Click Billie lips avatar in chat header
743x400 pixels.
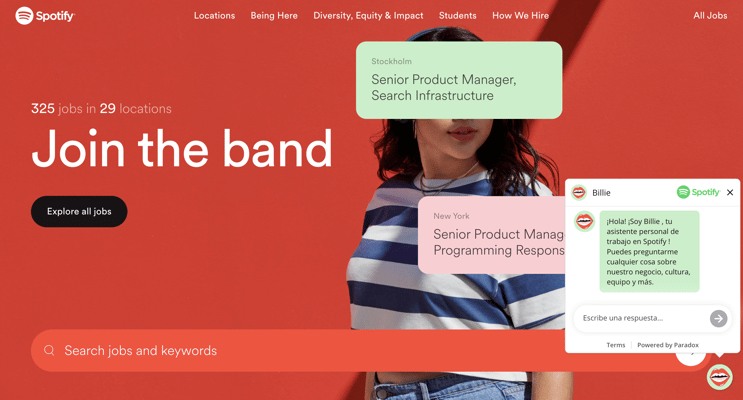(579, 192)
